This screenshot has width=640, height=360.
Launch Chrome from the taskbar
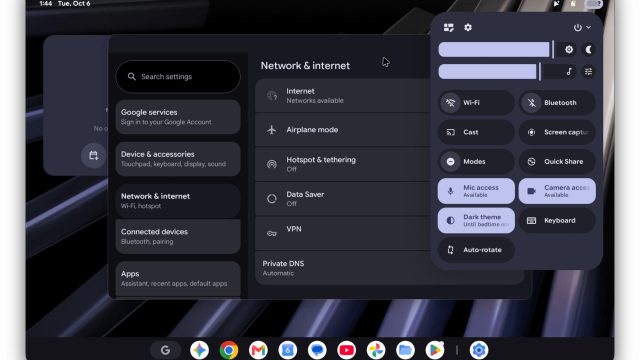(x=229, y=350)
